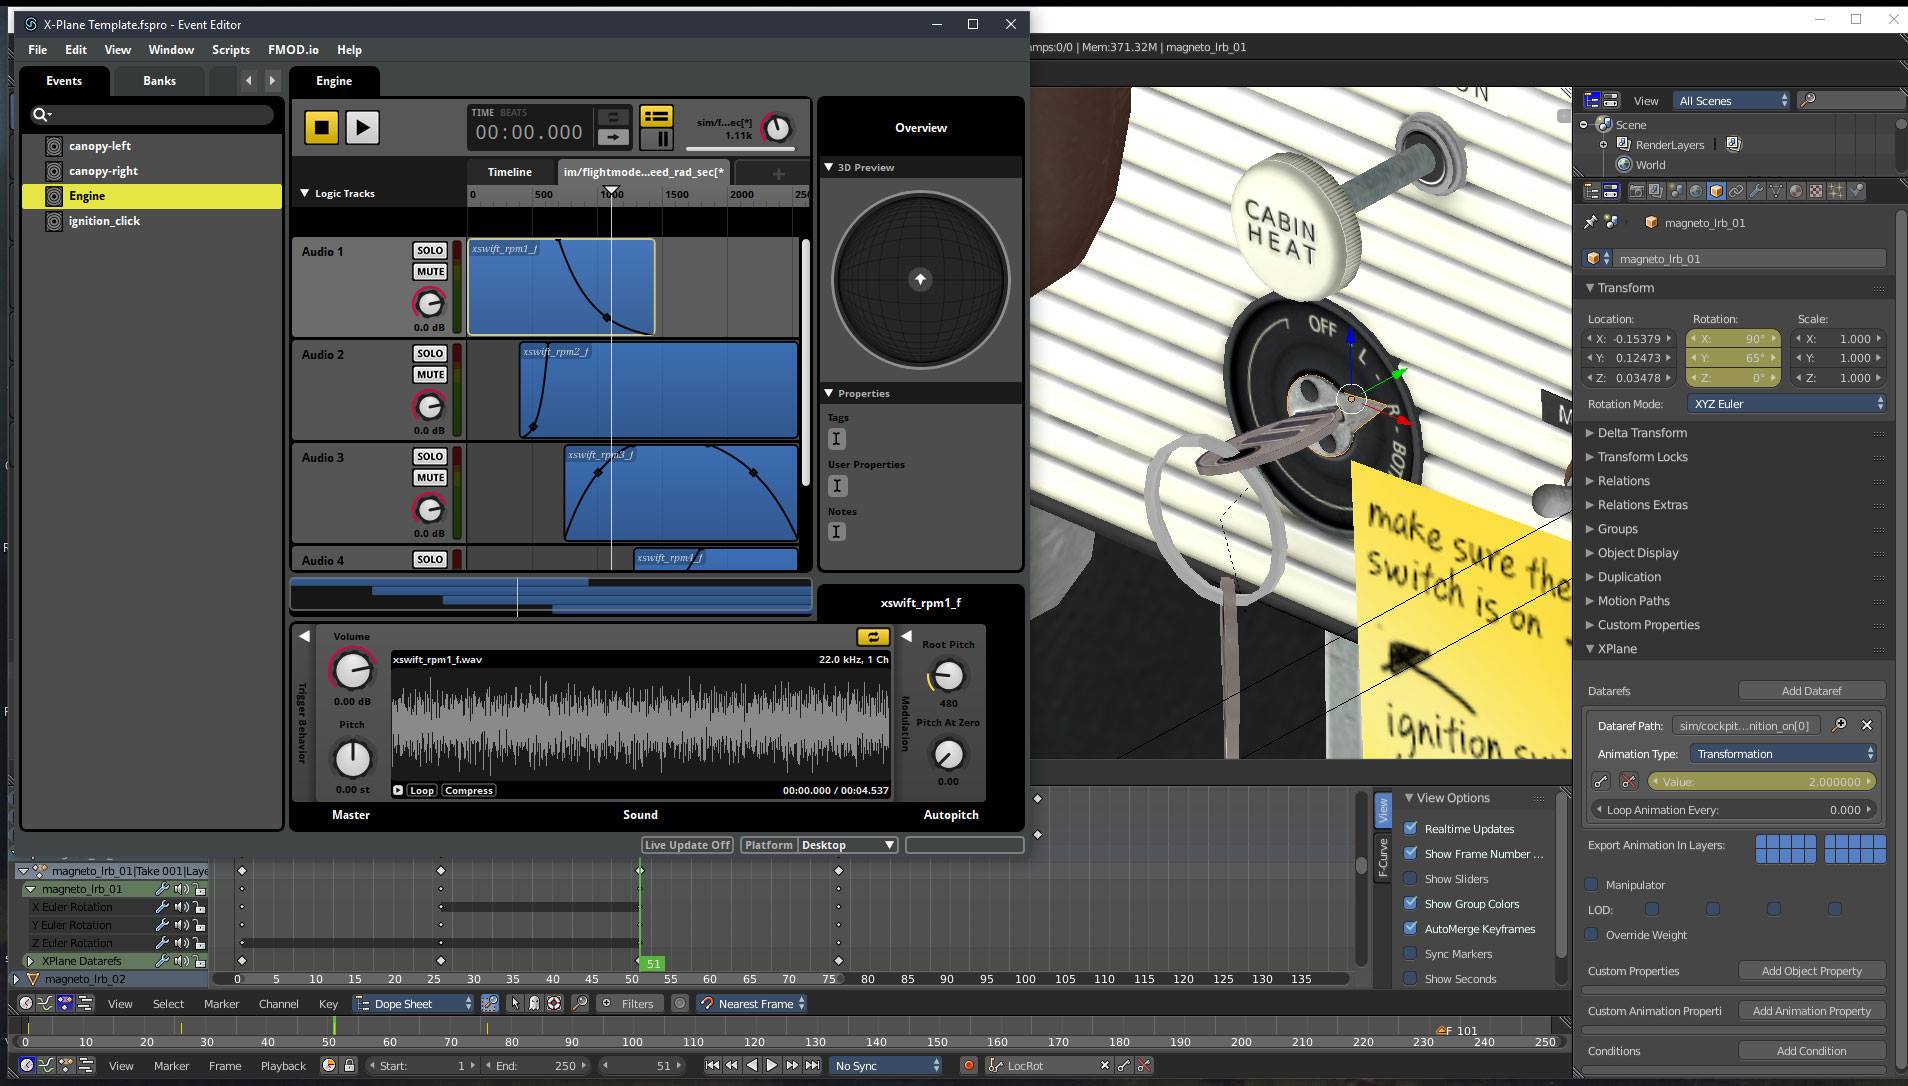
Task: Open the Scripts menu
Action: (230, 50)
